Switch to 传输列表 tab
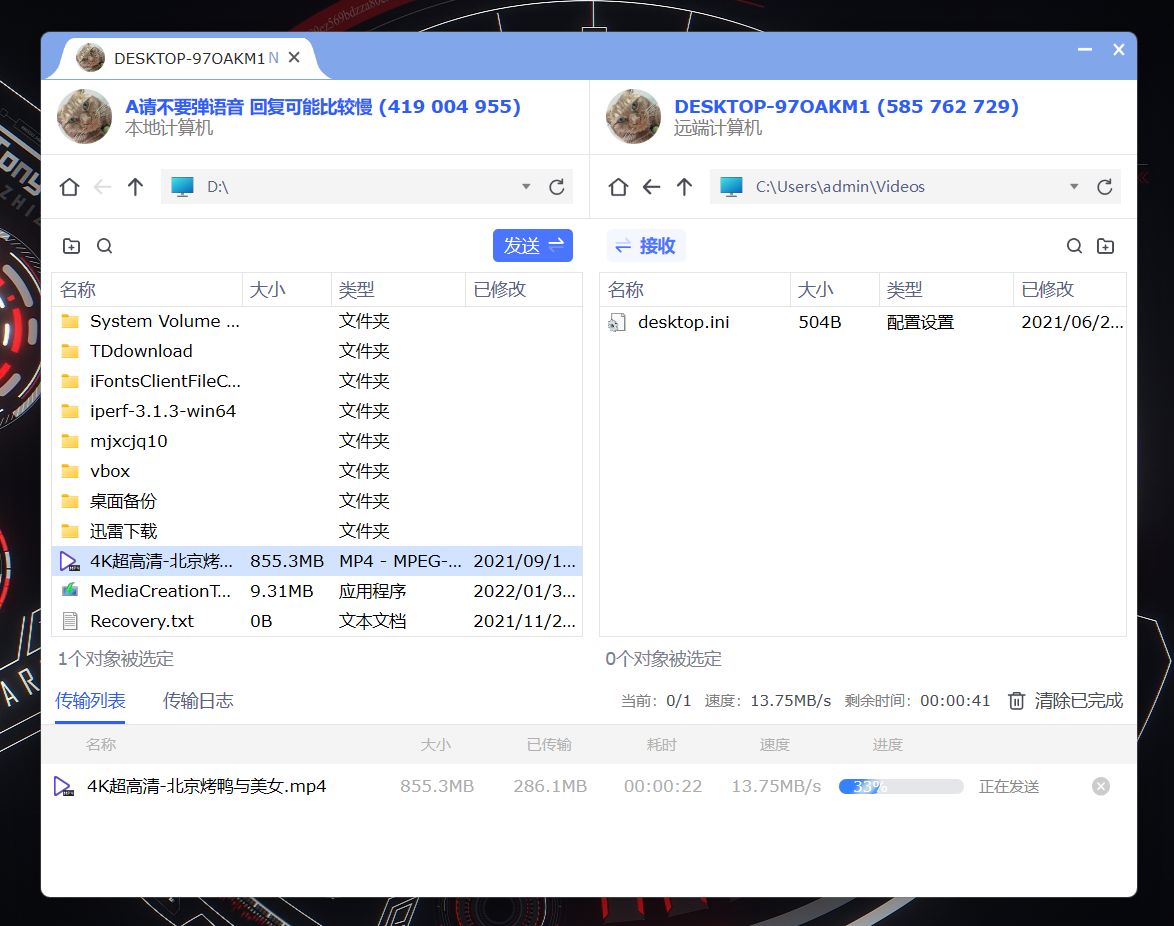The image size is (1174, 926). click(x=90, y=701)
